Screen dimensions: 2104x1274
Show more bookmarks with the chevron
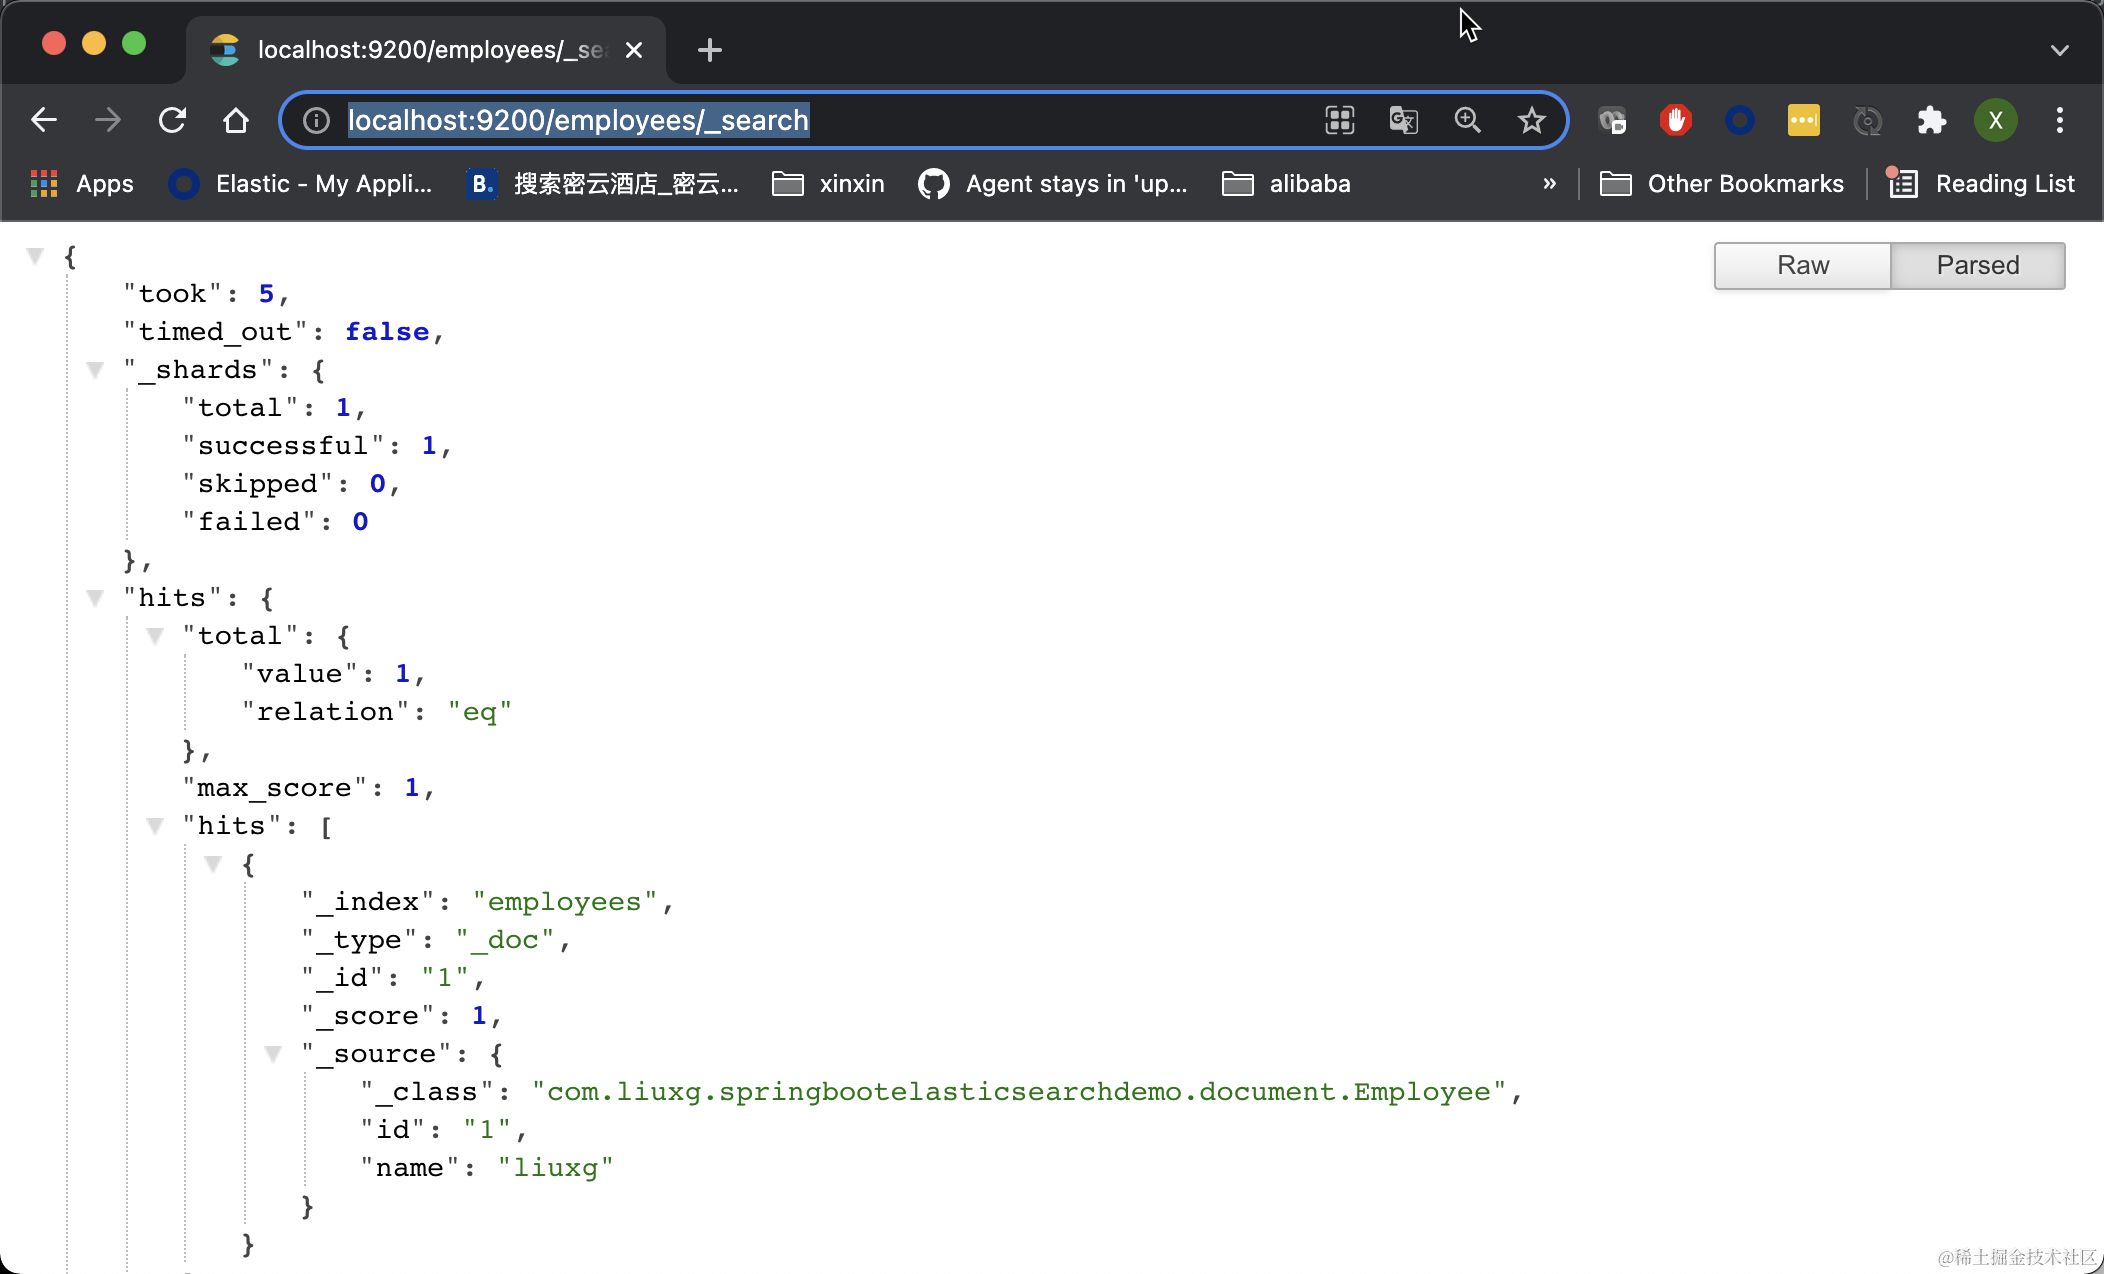[1549, 184]
